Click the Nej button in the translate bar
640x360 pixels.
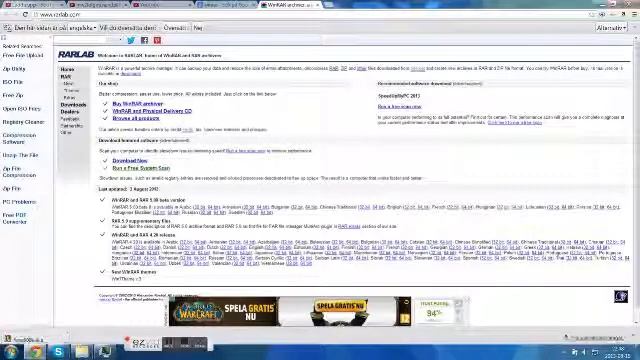click(198, 28)
